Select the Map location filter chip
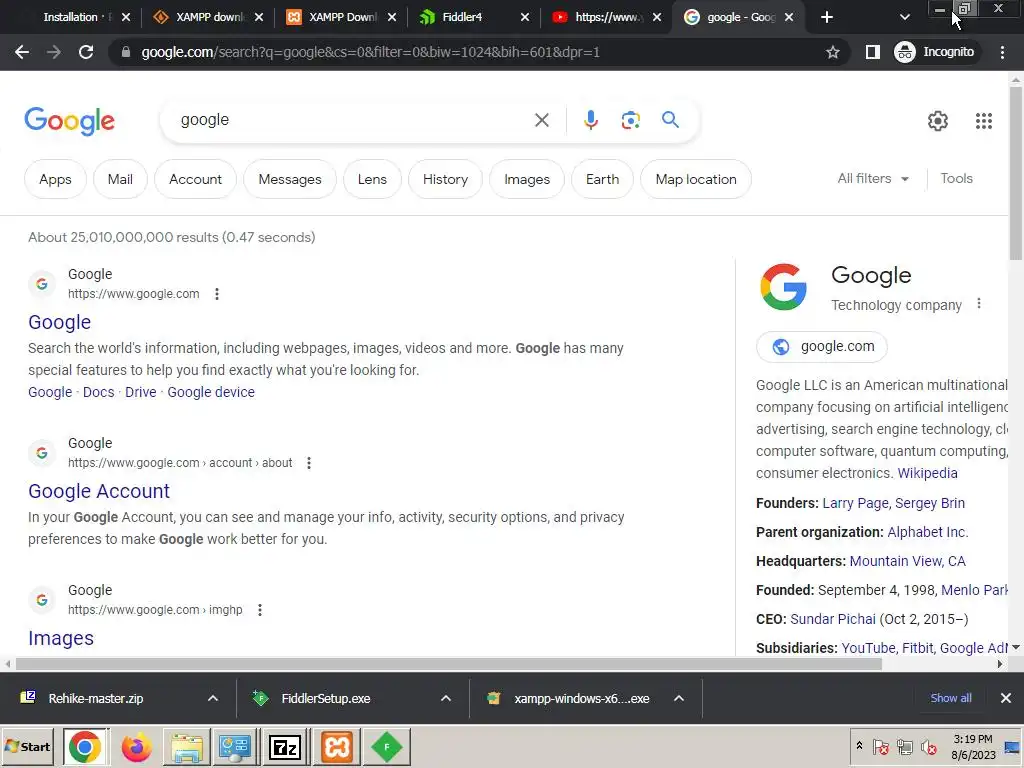Viewport: 1024px width, 768px height. [x=696, y=179]
